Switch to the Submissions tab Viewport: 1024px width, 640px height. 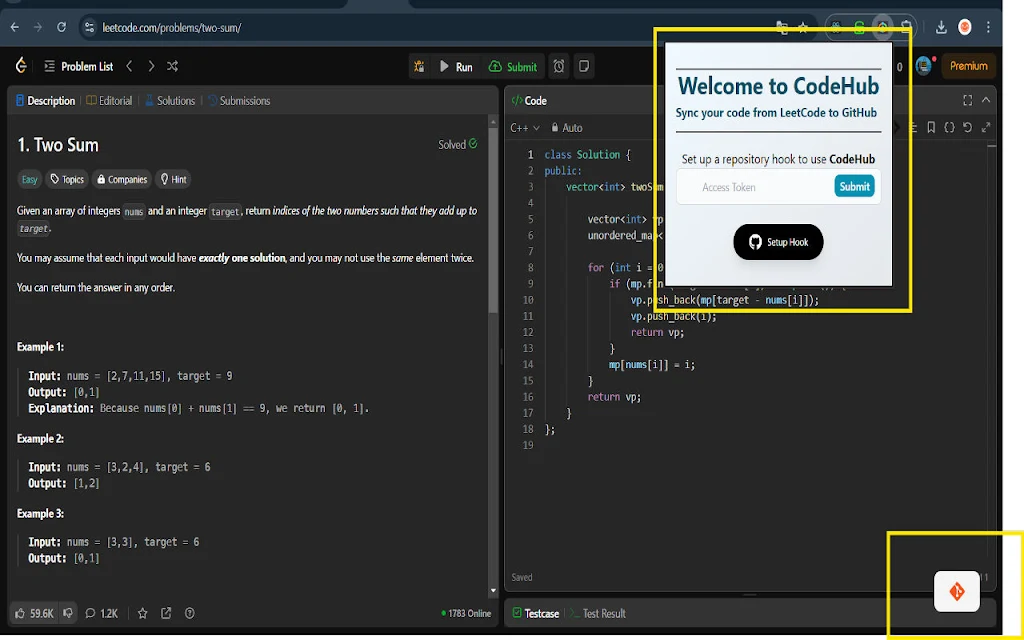(239, 101)
